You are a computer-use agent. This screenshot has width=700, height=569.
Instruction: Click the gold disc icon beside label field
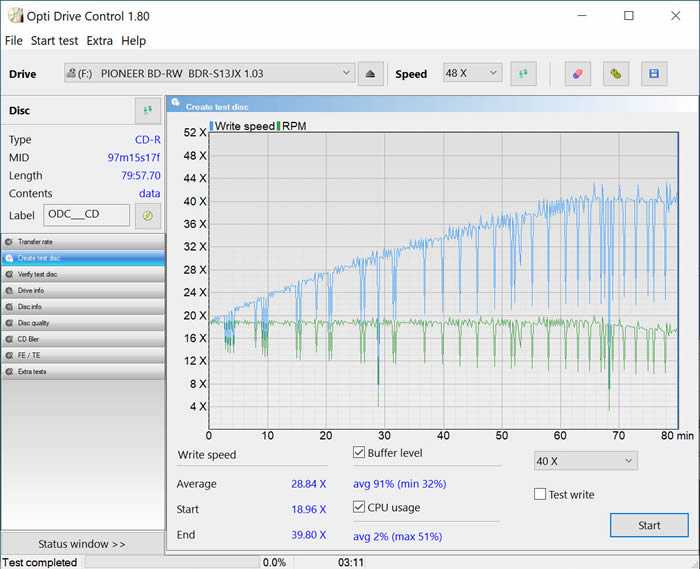click(147, 215)
